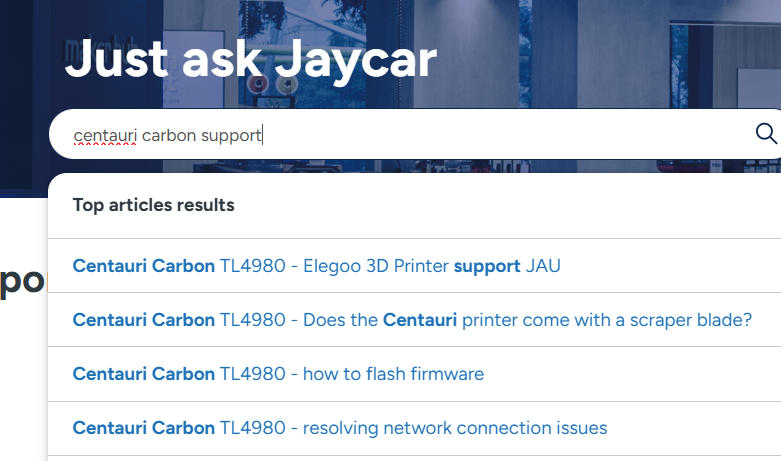This screenshot has height=461, width=781.
Task: Click "Elegoo" in the first article result
Action: pos(336,266)
